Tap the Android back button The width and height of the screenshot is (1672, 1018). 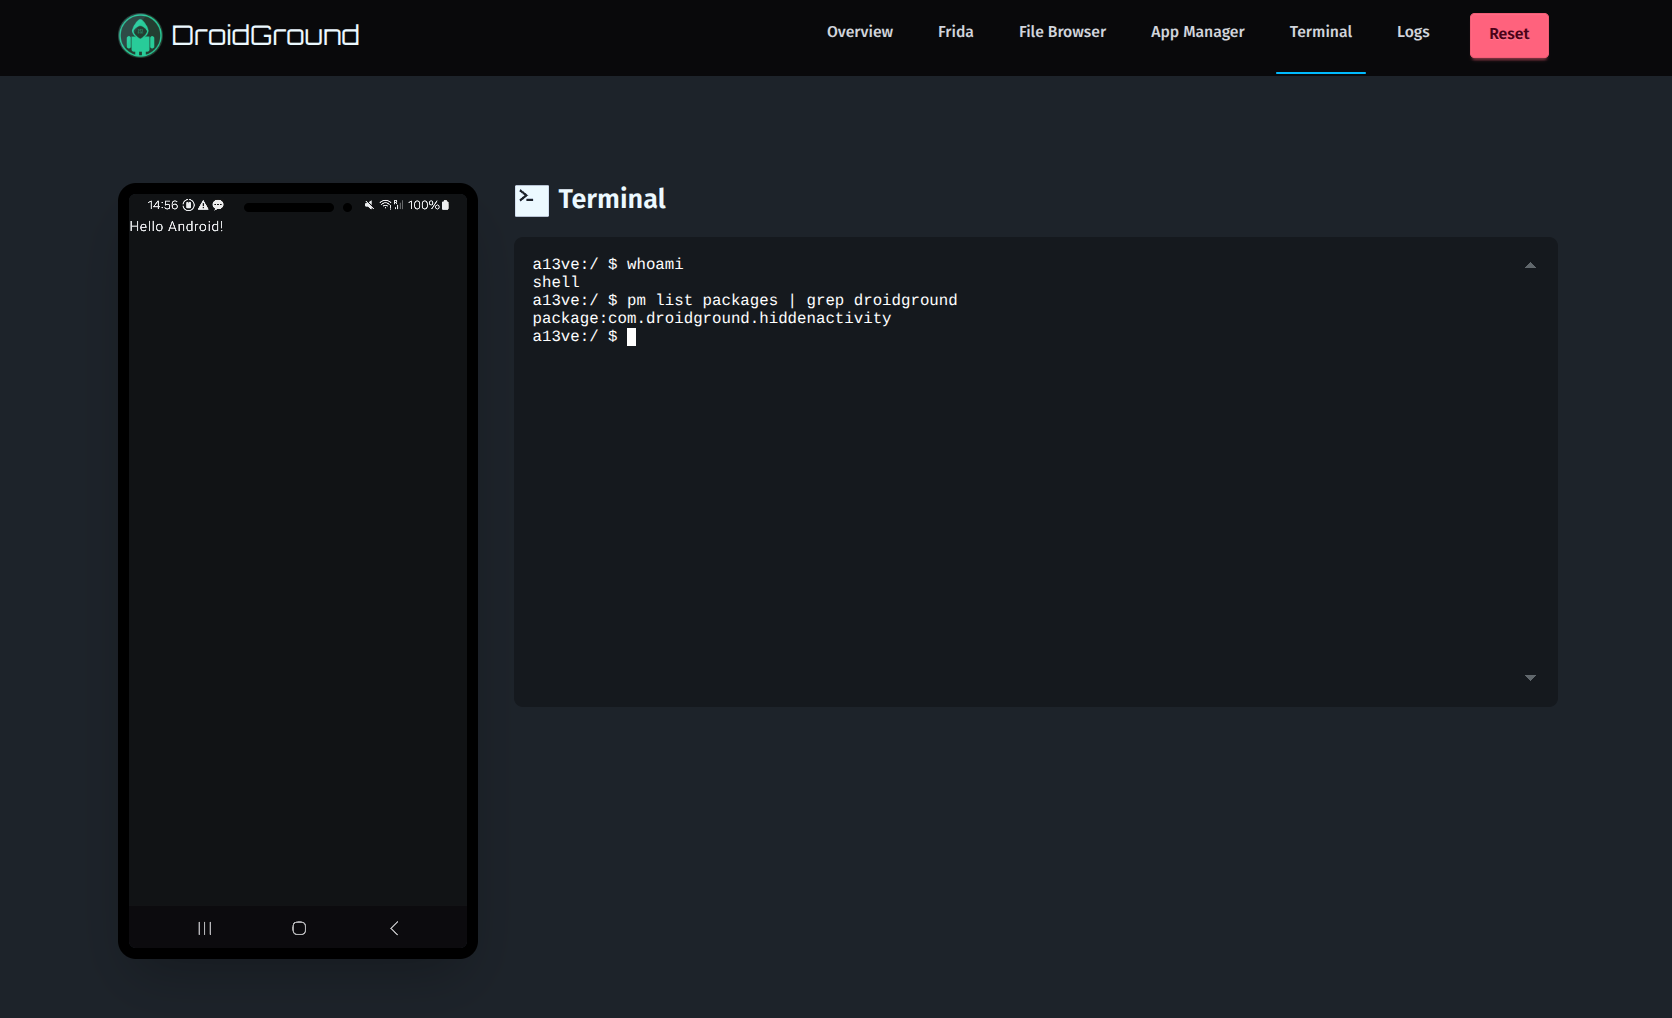point(394,928)
